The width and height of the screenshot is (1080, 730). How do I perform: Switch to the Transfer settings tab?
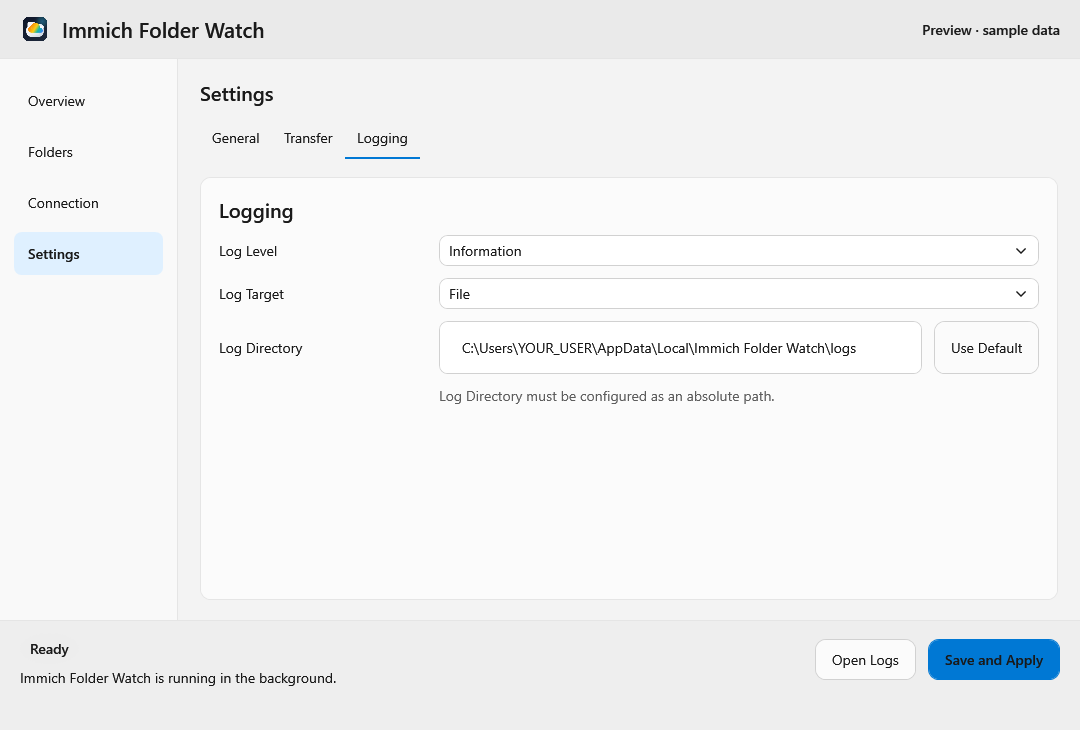coord(308,138)
